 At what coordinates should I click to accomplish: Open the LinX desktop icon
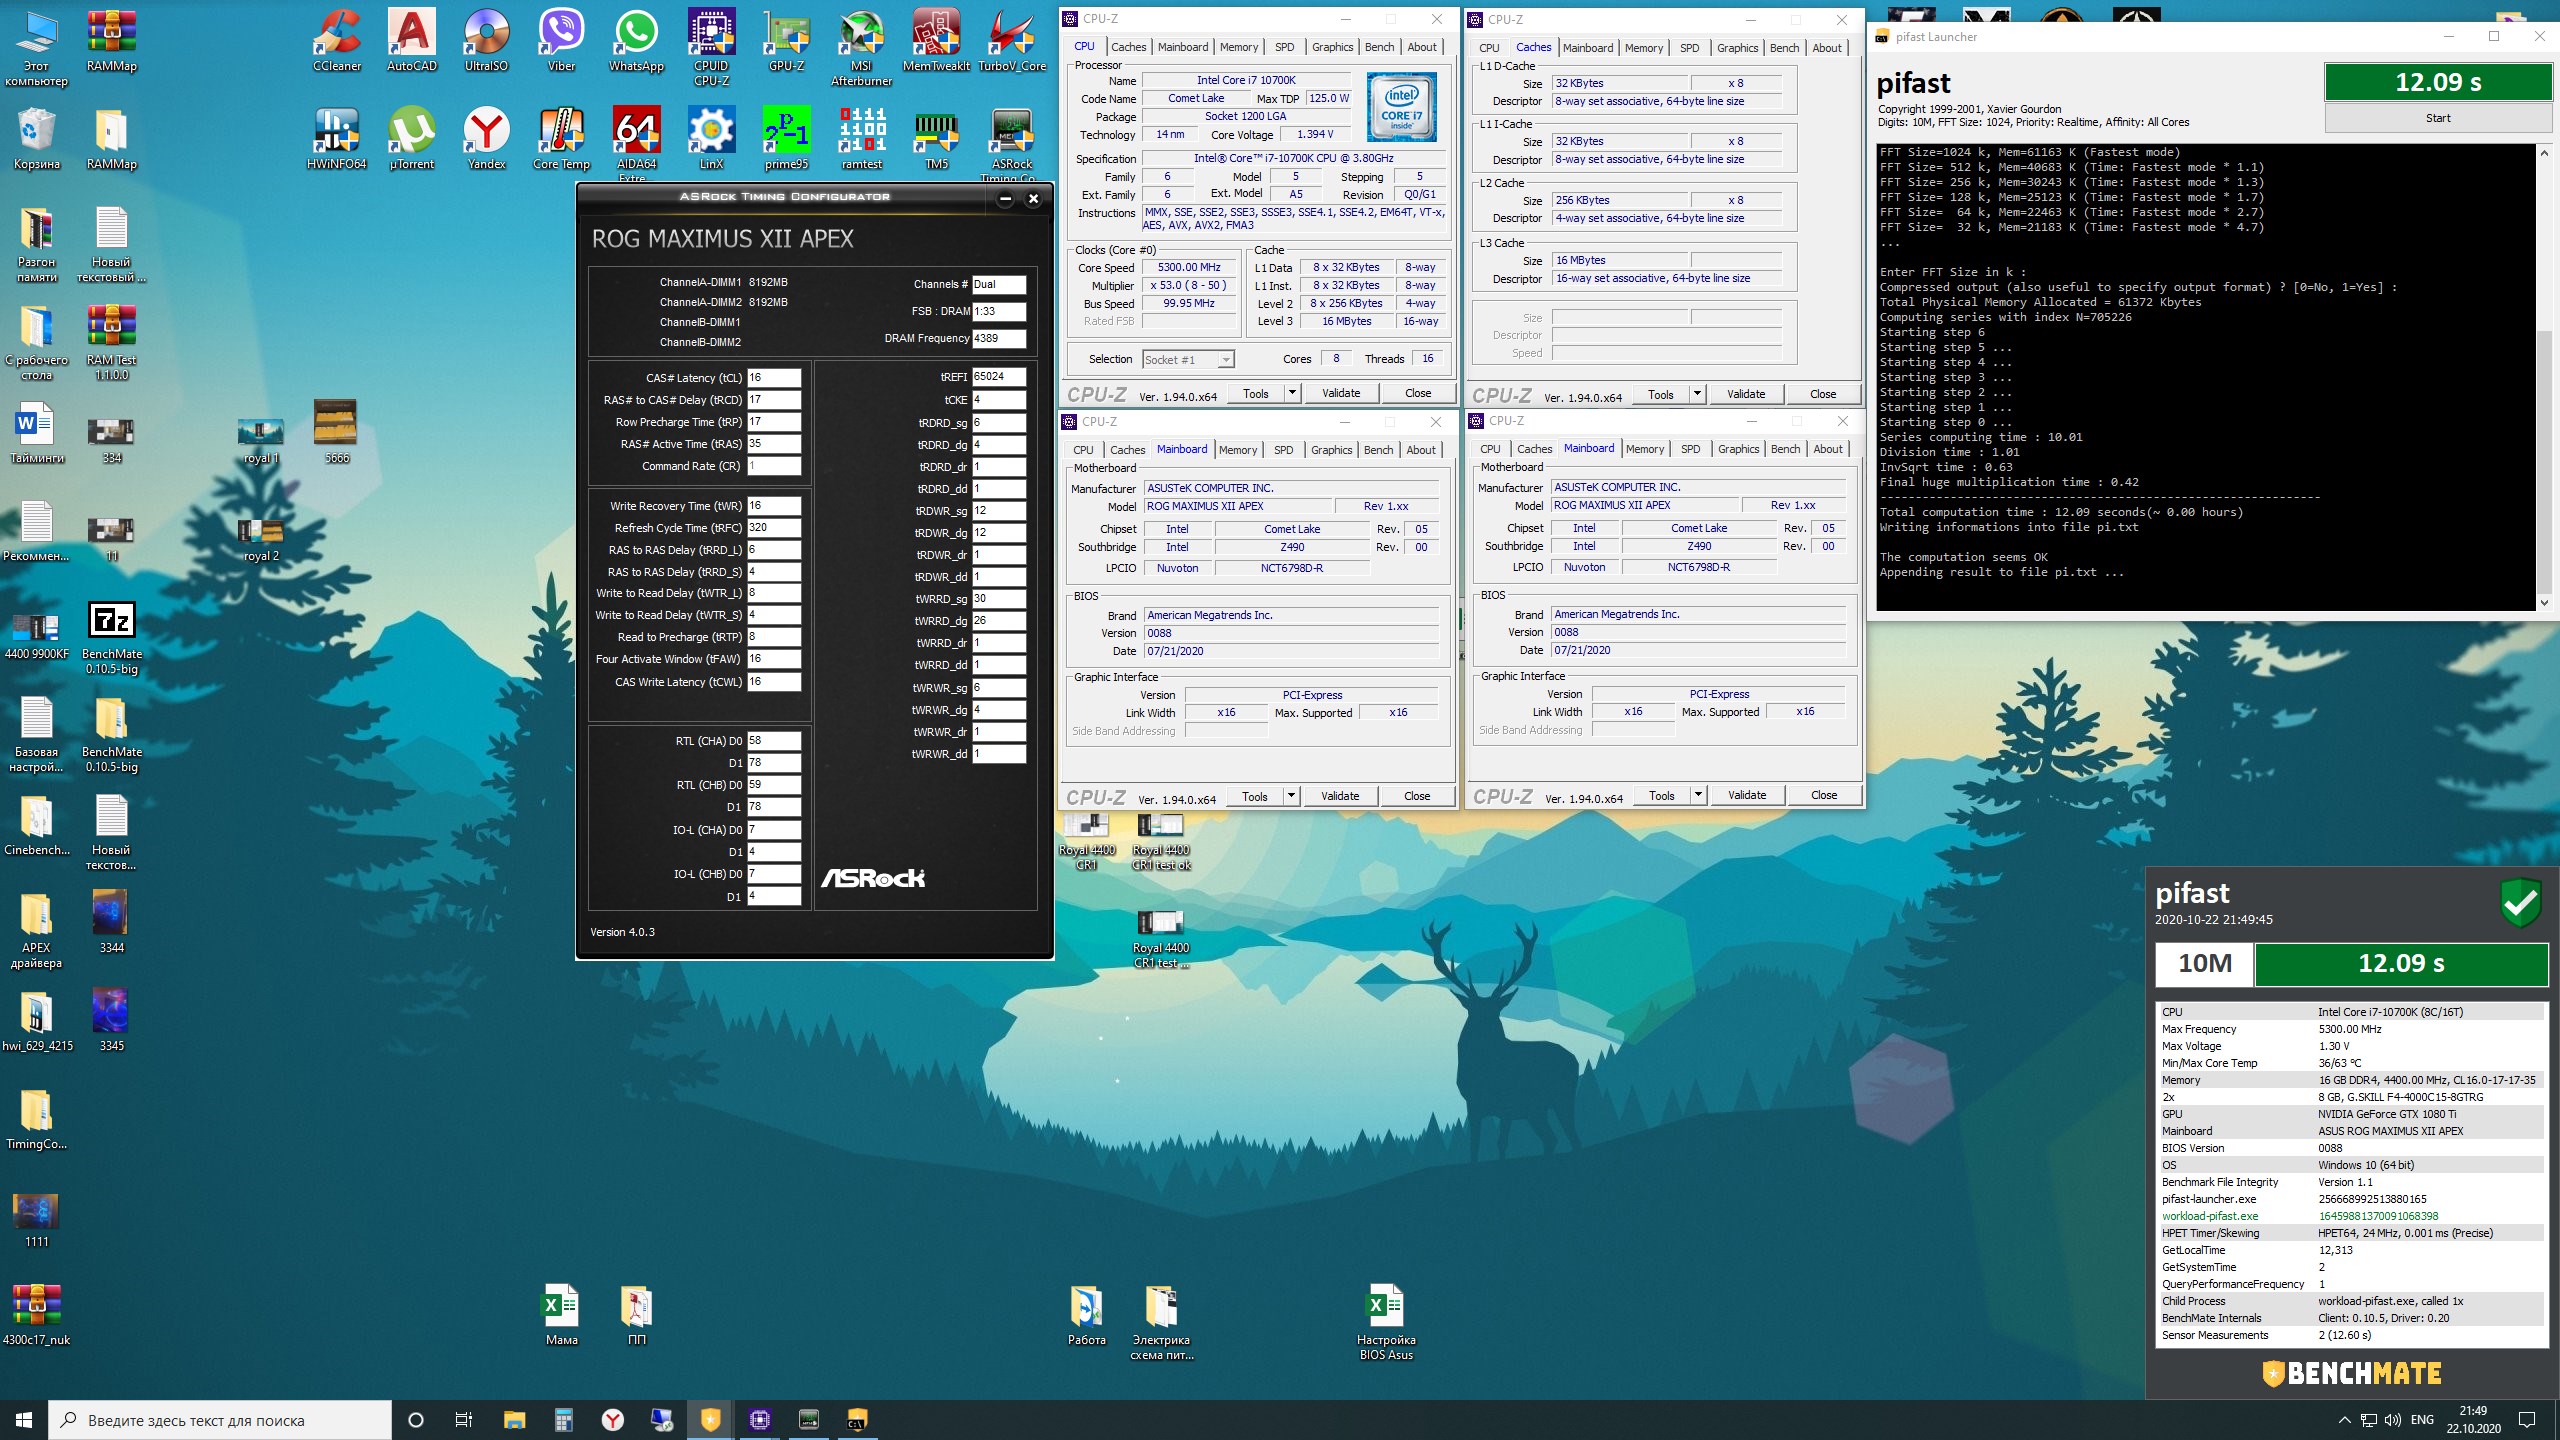click(x=711, y=138)
